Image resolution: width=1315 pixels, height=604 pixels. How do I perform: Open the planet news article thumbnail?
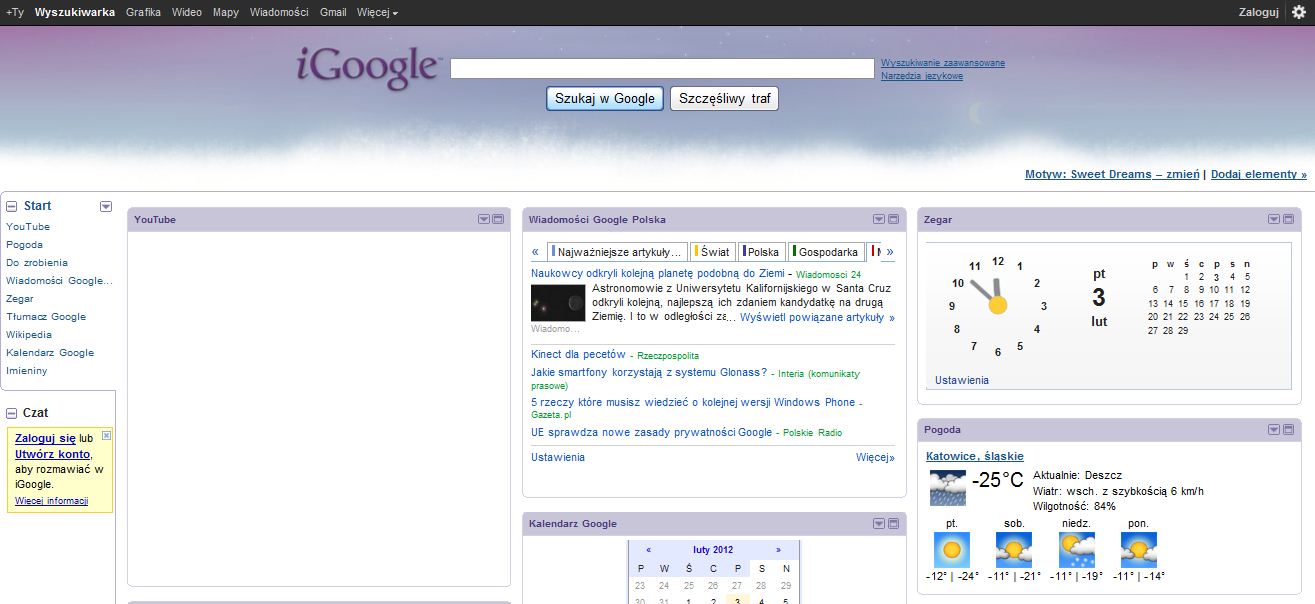coord(558,303)
